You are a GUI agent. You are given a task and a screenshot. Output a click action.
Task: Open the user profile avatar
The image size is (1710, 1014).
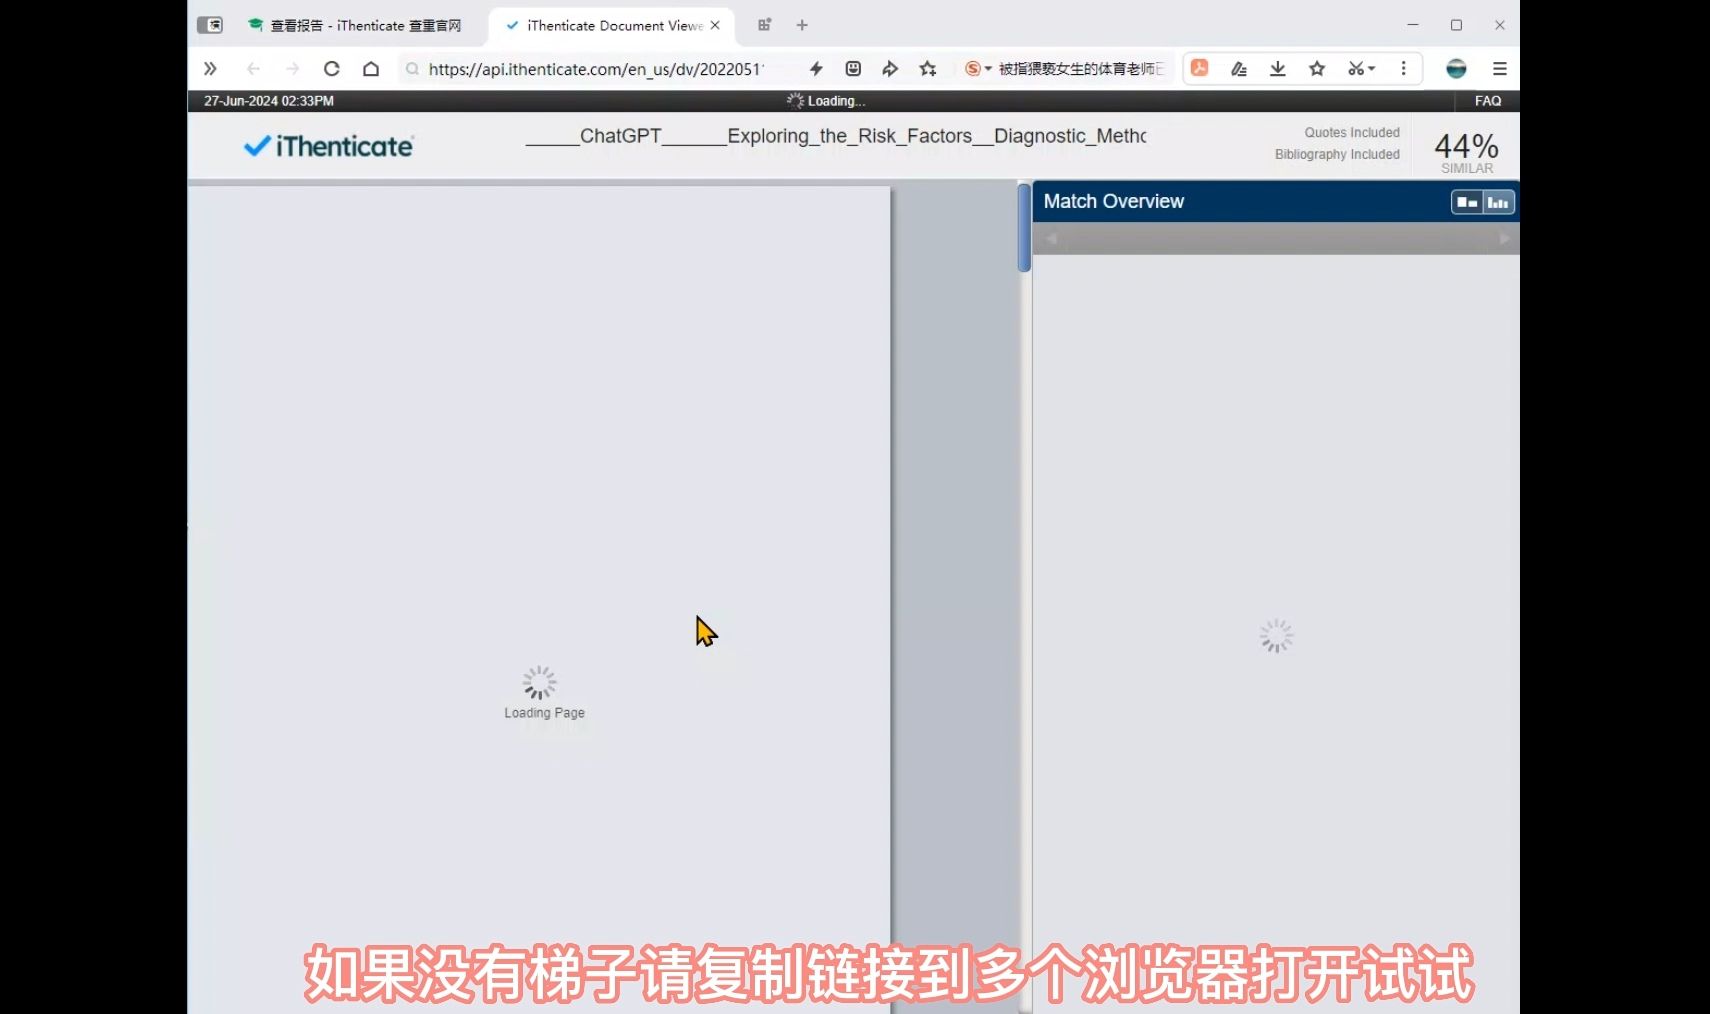pyautogui.click(x=1457, y=69)
